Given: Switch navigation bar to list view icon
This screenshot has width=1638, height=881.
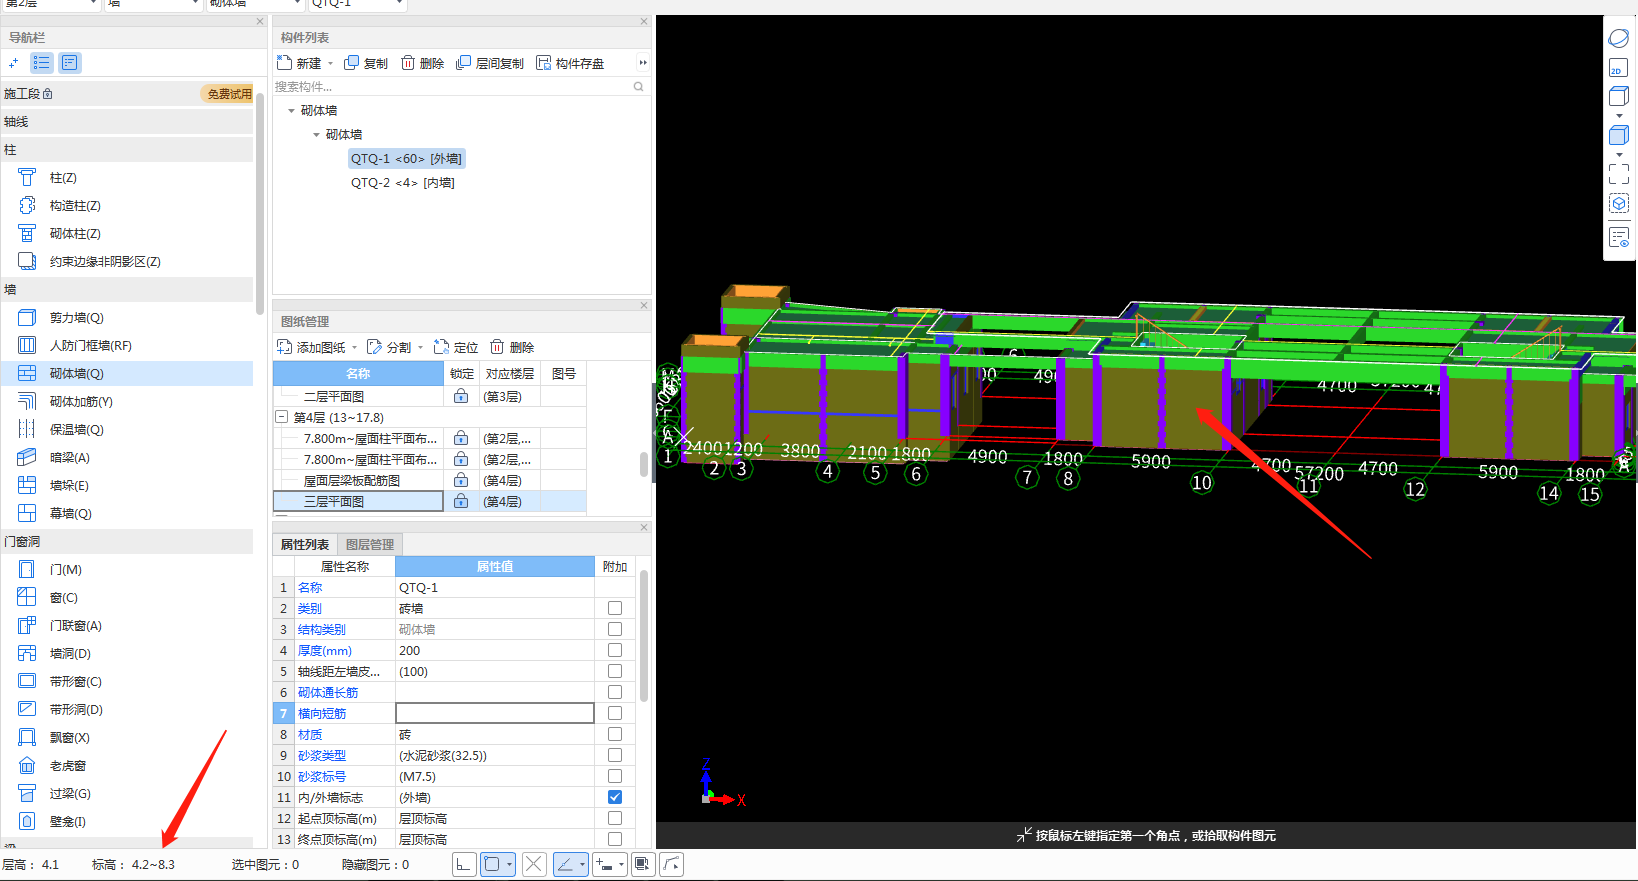Looking at the screenshot, I should pos(42,63).
